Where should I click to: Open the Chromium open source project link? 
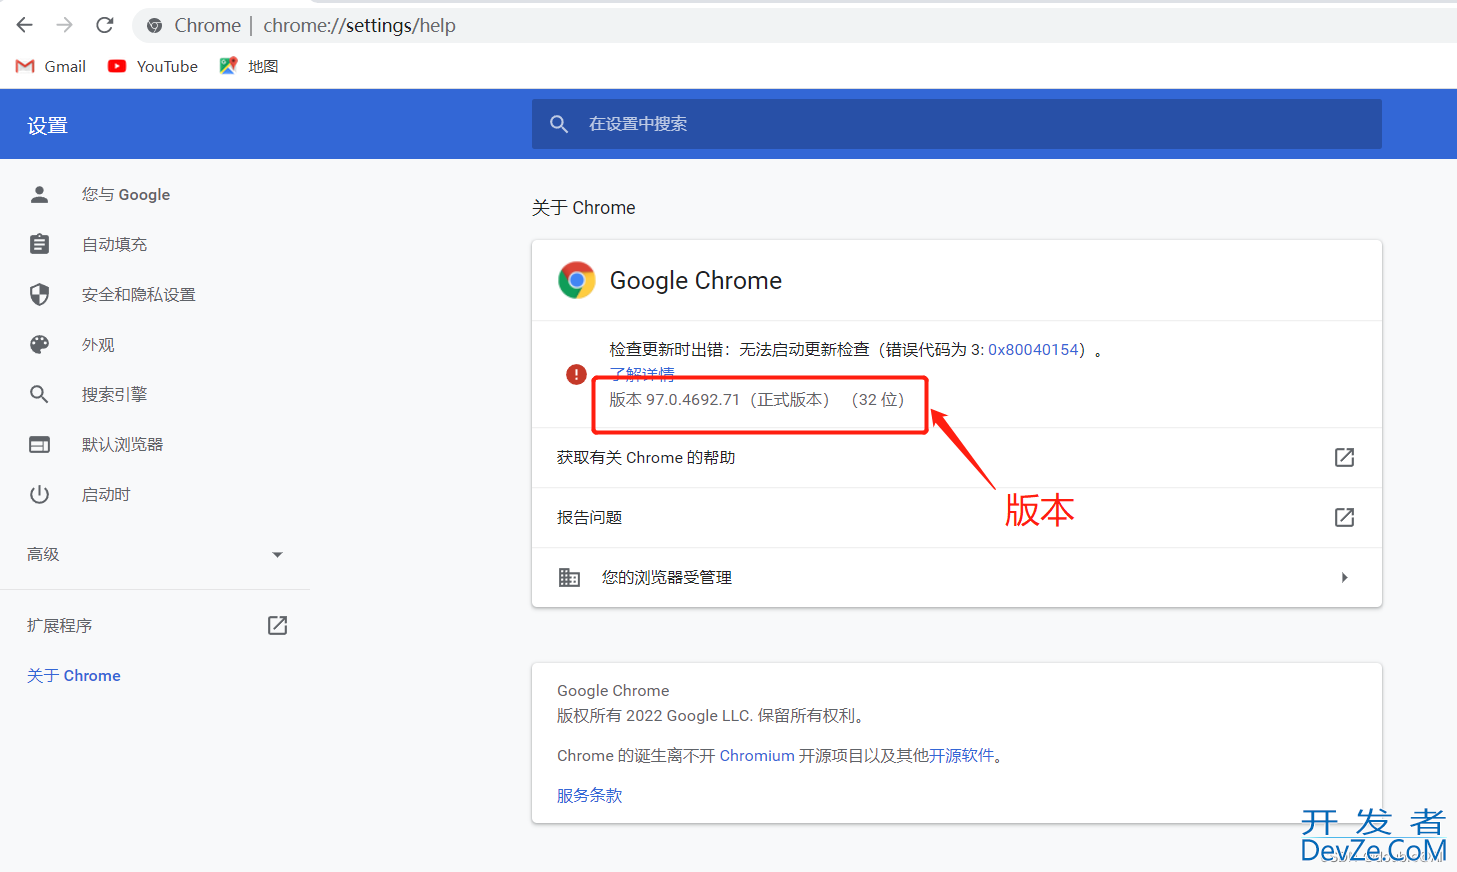tap(757, 755)
